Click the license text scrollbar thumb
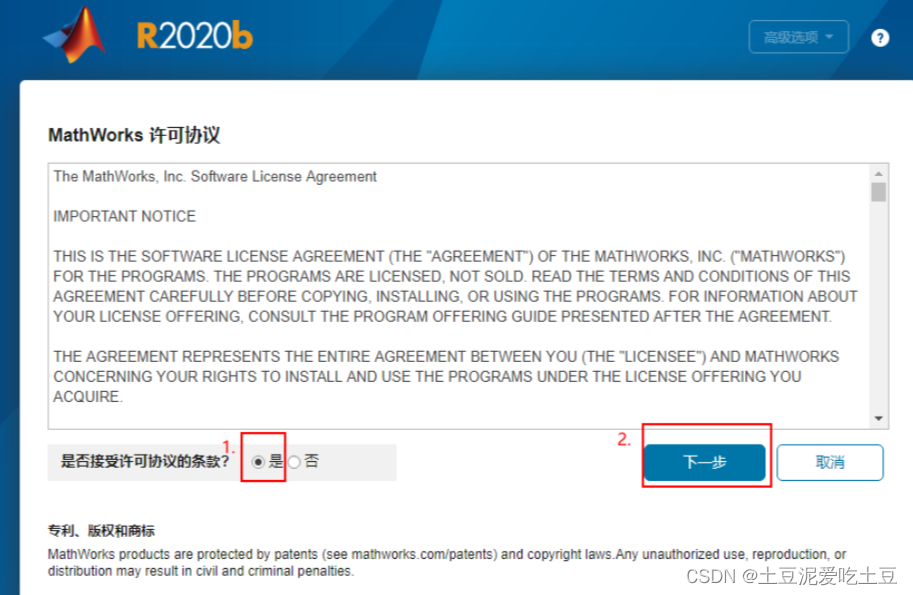Screen dimensions: 913x595 click(x=879, y=192)
